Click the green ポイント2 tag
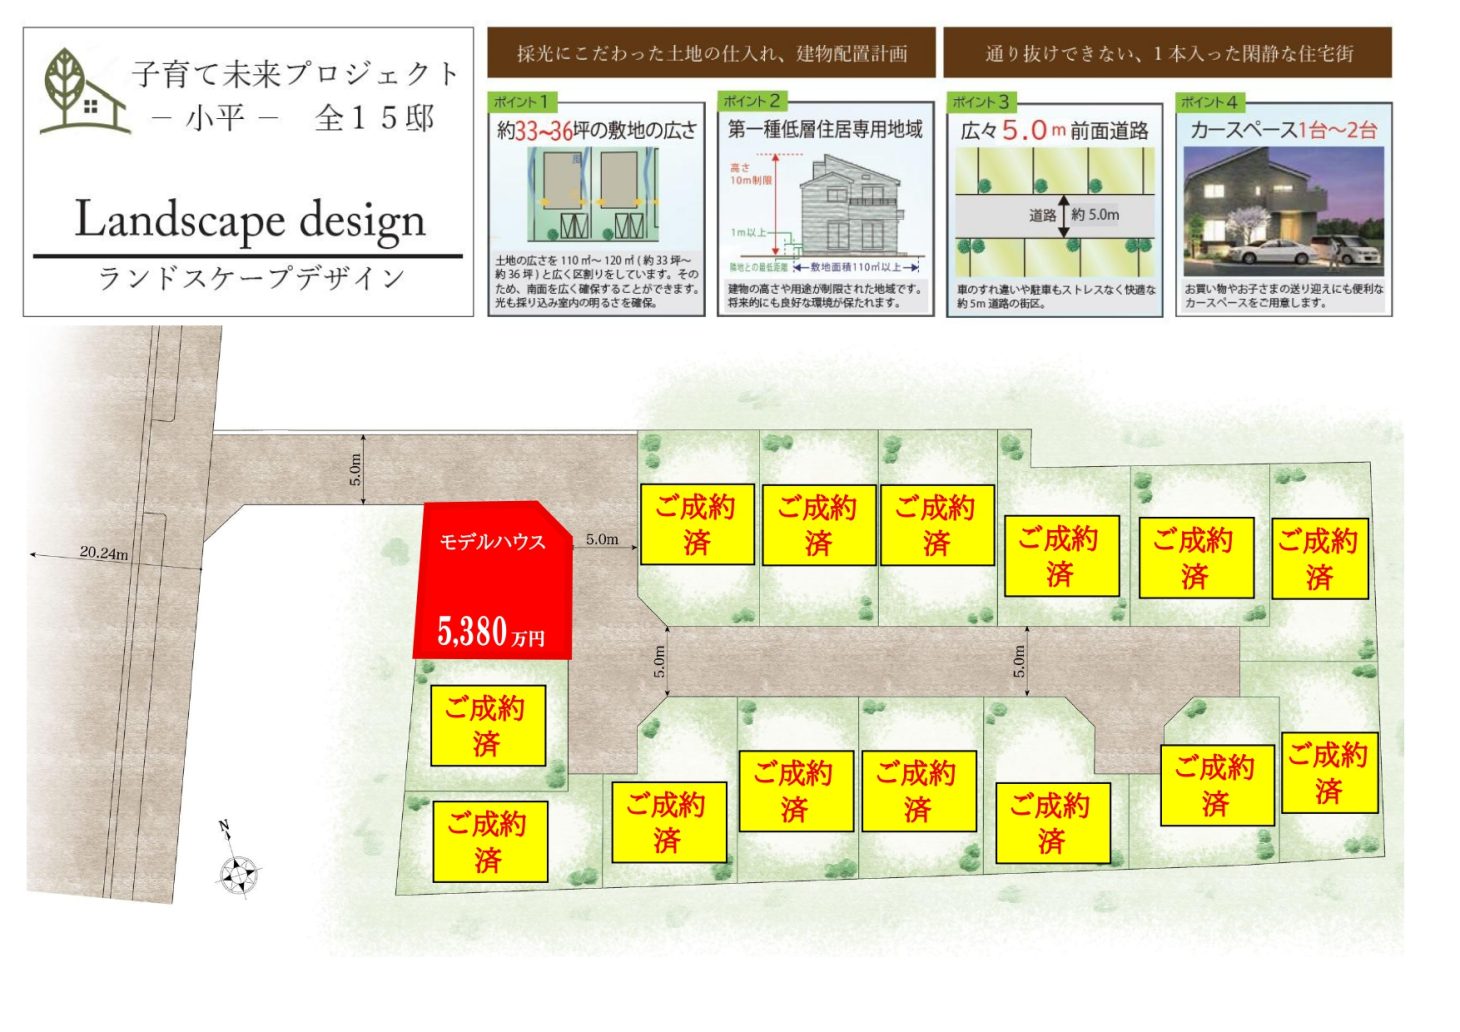This screenshot has height=1032, width=1460. click(x=751, y=102)
